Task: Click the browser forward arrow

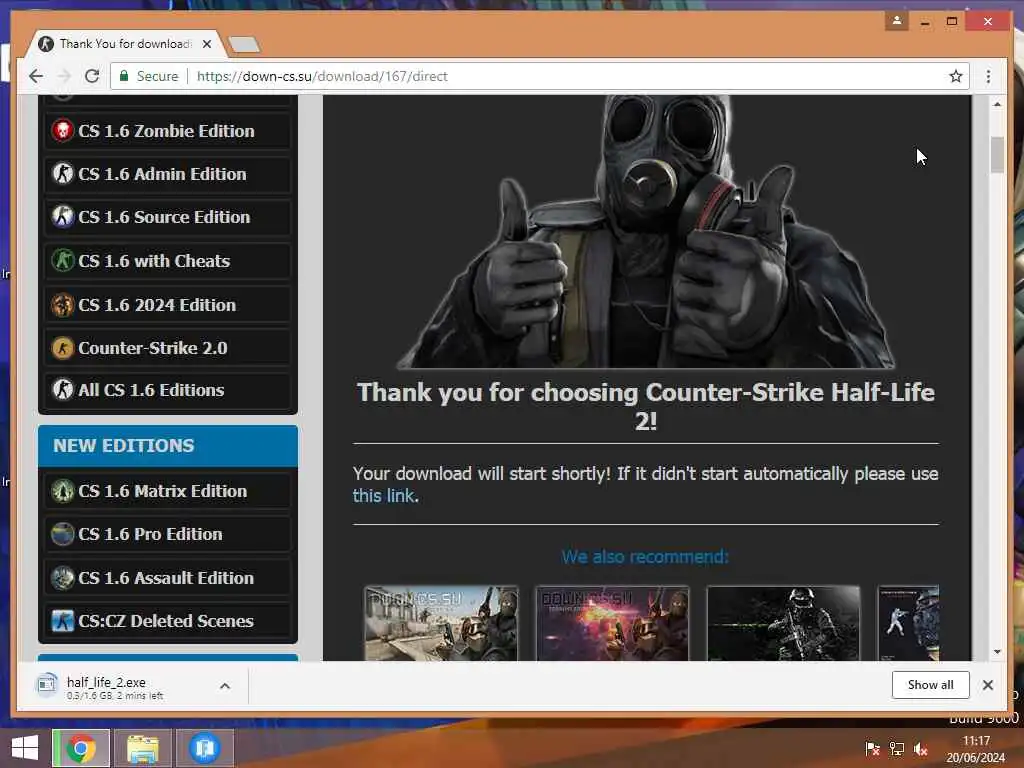Action: (64, 76)
